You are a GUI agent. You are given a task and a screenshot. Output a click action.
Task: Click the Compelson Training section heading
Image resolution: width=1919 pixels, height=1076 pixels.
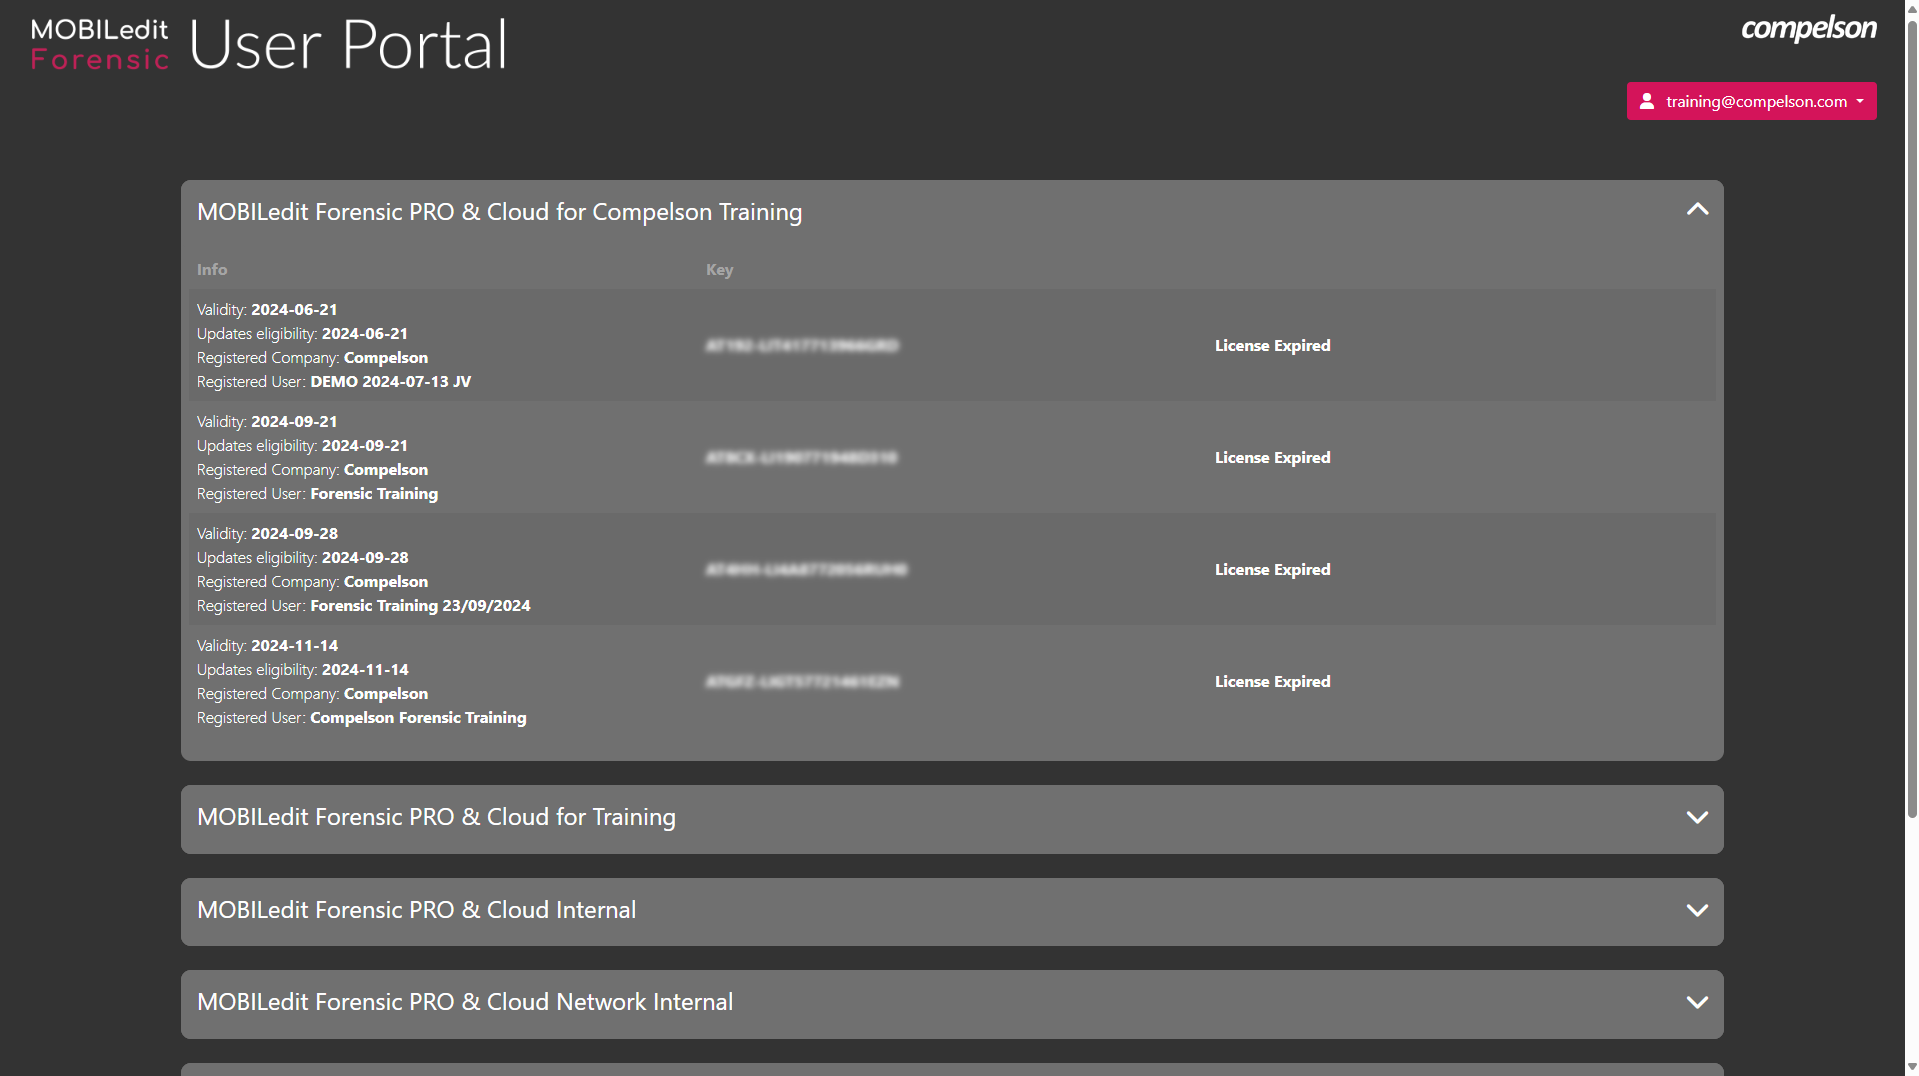tap(499, 213)
